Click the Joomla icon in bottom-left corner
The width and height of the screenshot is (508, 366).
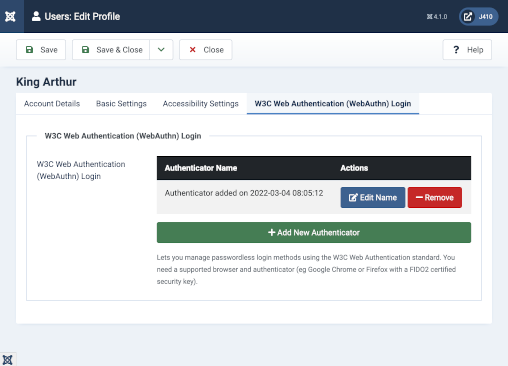pyautogui.click(x=8, y=359)
